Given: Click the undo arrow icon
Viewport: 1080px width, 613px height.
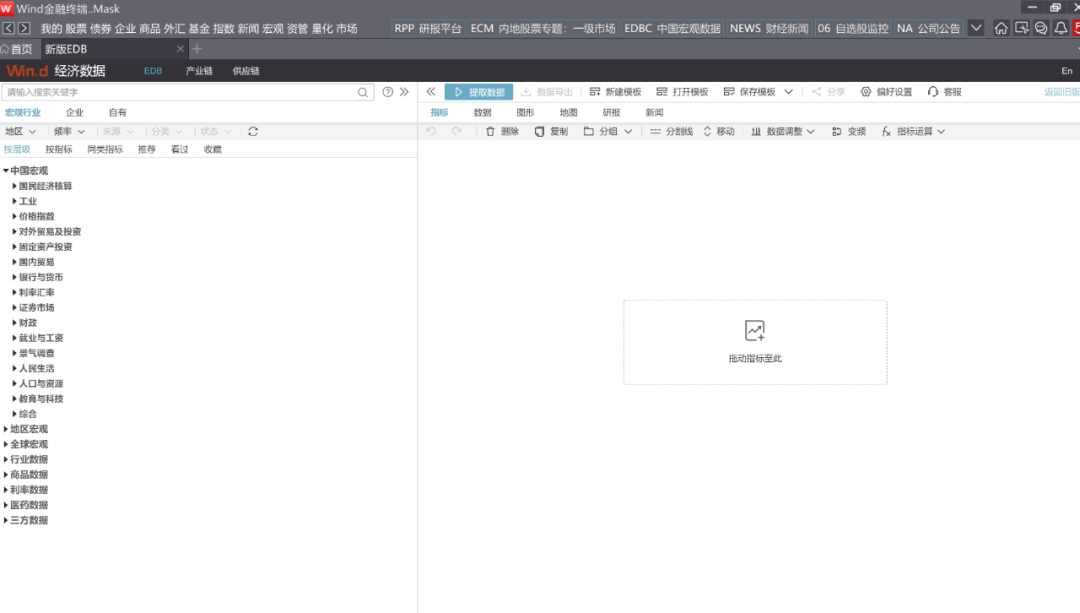Looking at the screenshot, I should (x=431, y=131).
